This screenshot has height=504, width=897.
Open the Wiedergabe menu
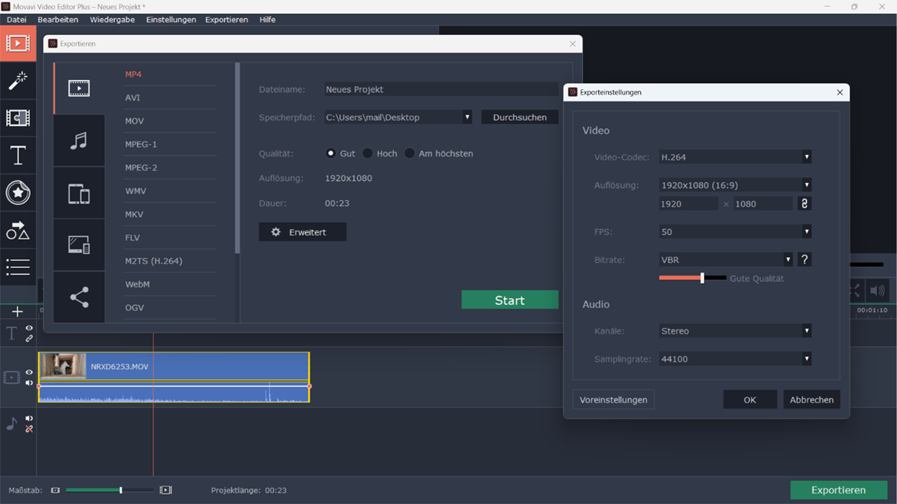click(x=112, y=19)
